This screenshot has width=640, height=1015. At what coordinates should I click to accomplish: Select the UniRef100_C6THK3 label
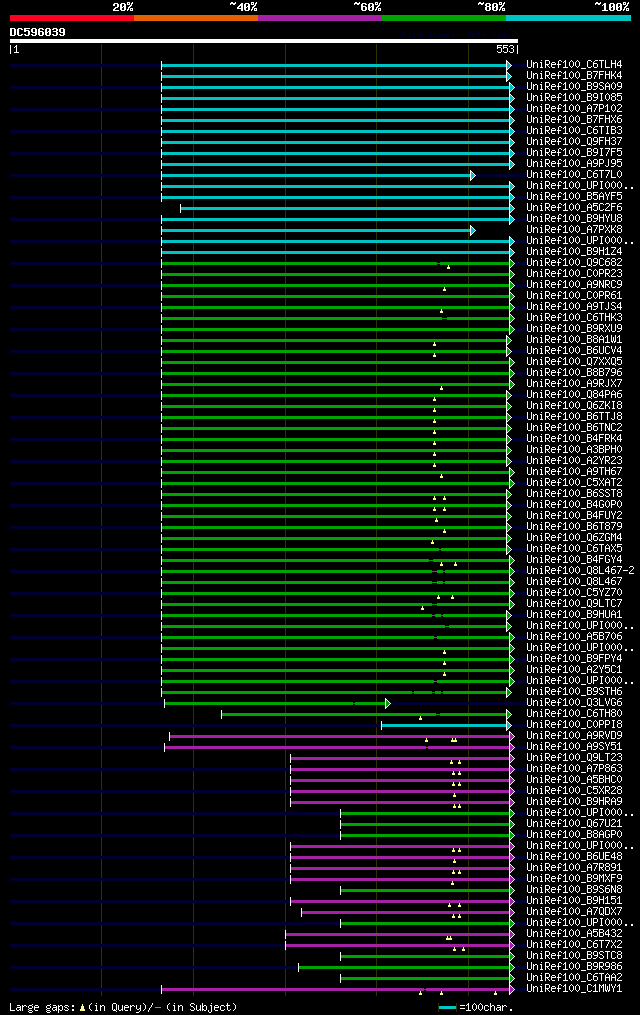click(x=574, y=318)
